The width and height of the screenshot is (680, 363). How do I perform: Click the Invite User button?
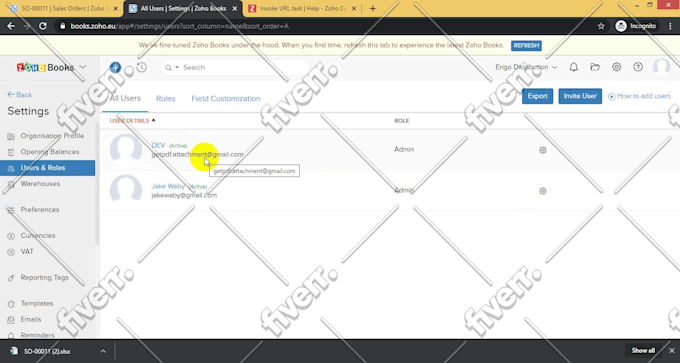coord(580,96)
